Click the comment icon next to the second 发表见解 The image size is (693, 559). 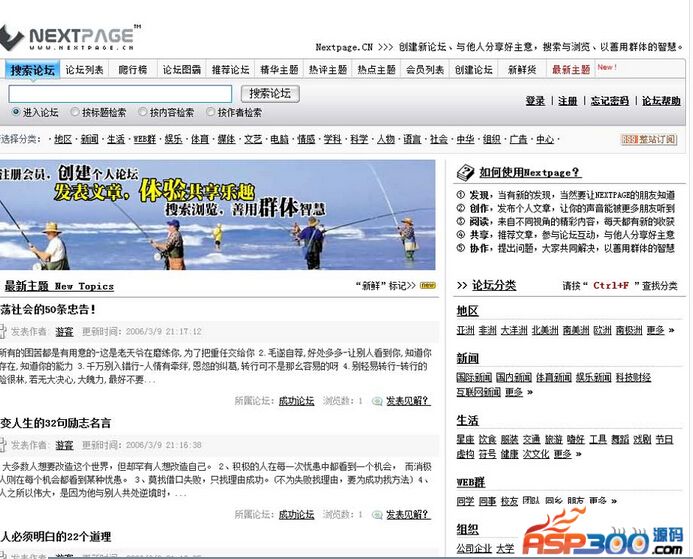377,515
